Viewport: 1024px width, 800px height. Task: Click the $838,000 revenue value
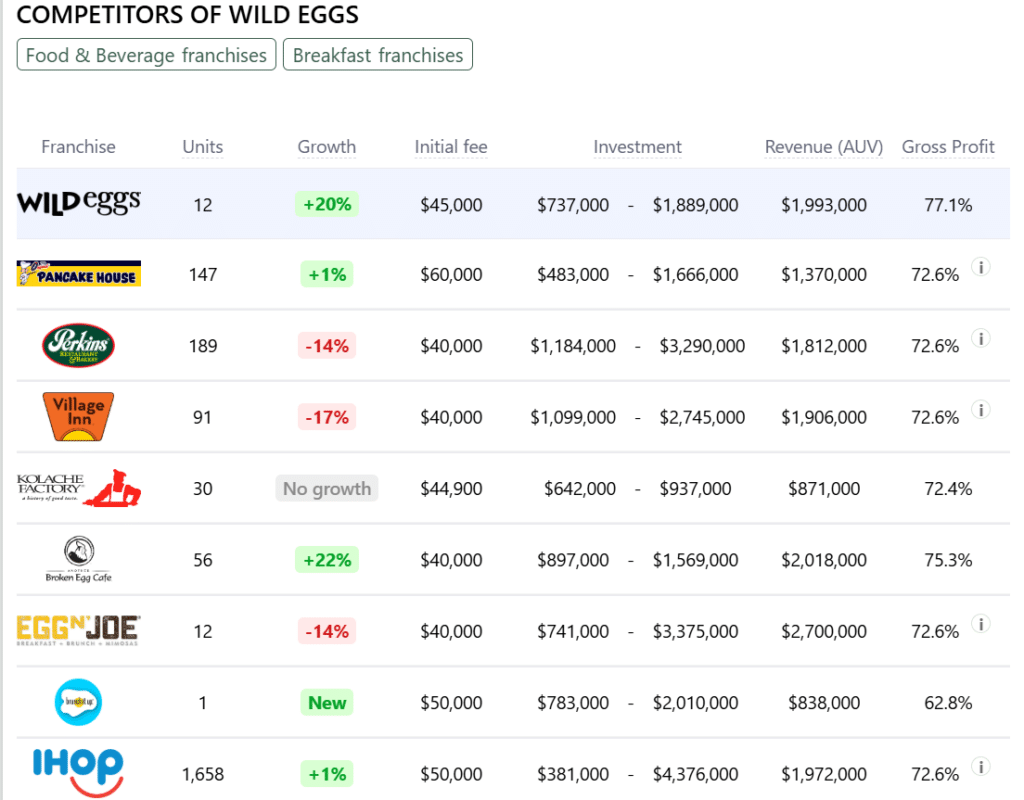point(824,703)
